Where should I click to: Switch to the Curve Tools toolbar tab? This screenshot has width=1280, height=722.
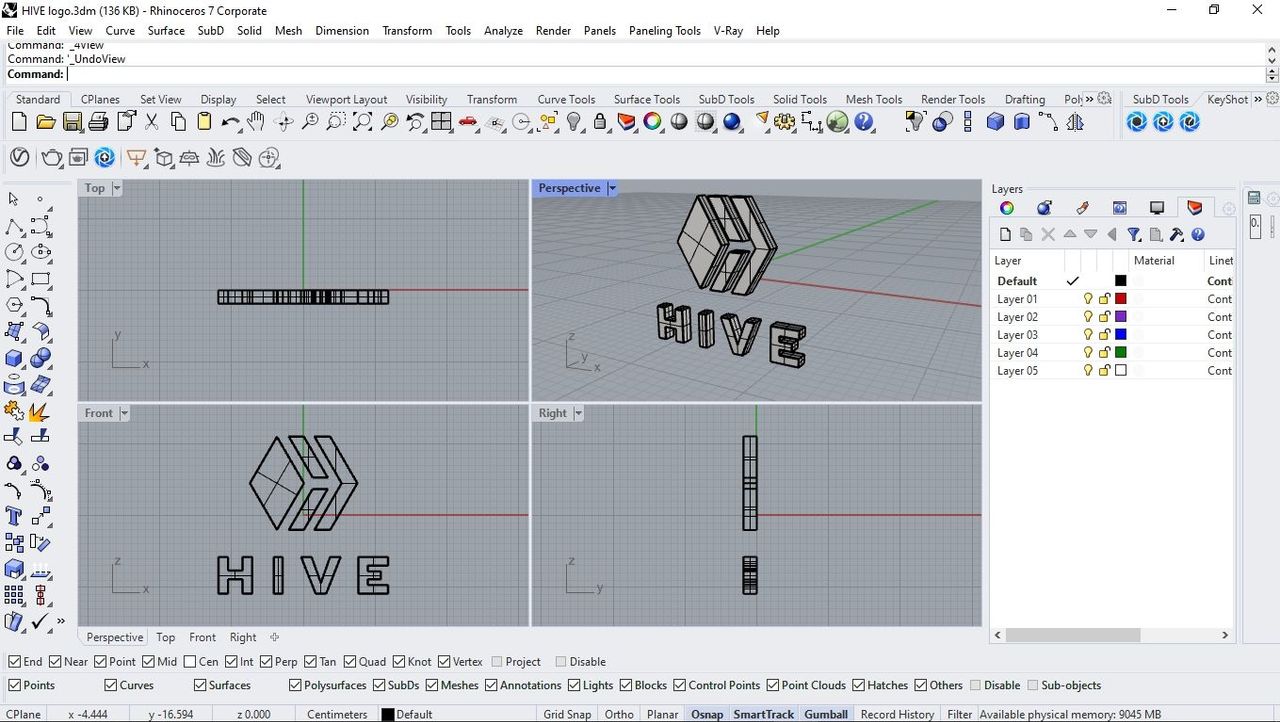click(566, 99)
